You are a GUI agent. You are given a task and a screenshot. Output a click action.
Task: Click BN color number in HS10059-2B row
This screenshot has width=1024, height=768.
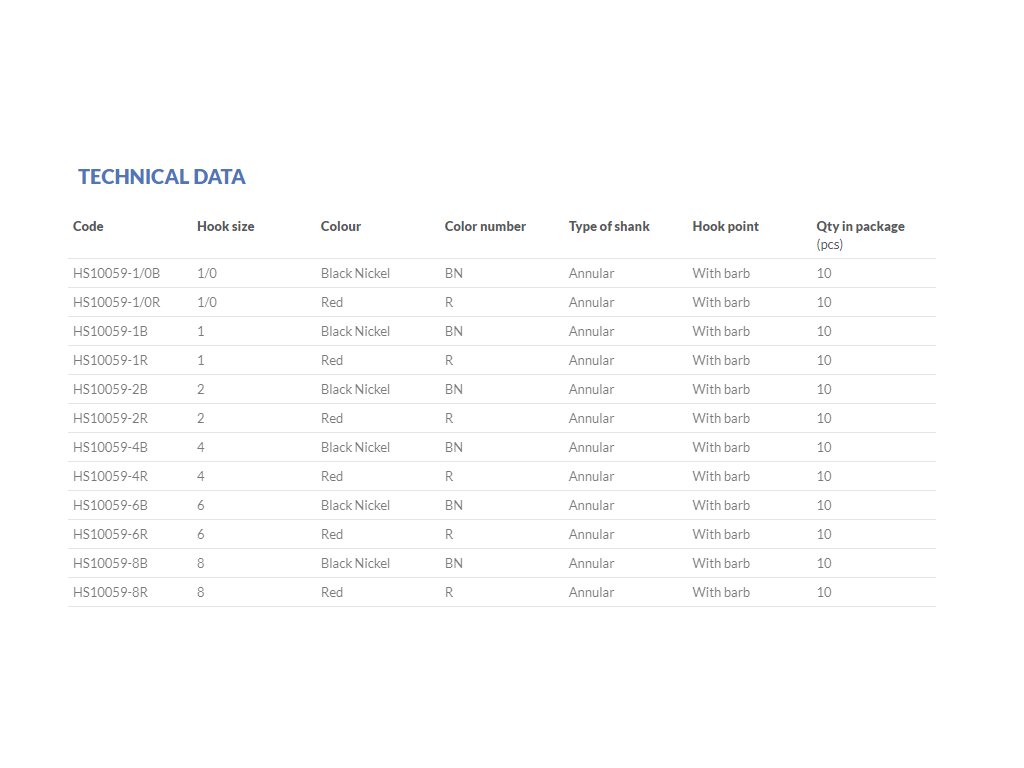click(x=454, y=389)
